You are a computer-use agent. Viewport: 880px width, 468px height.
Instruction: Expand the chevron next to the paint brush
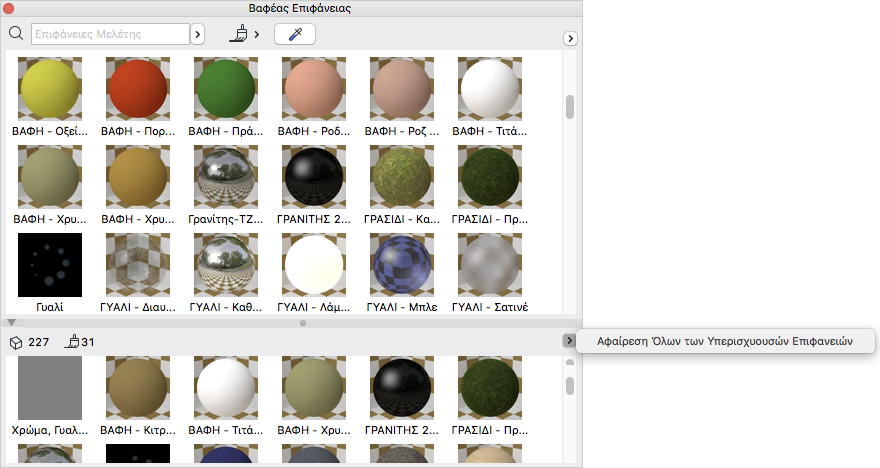pos(256,34)
